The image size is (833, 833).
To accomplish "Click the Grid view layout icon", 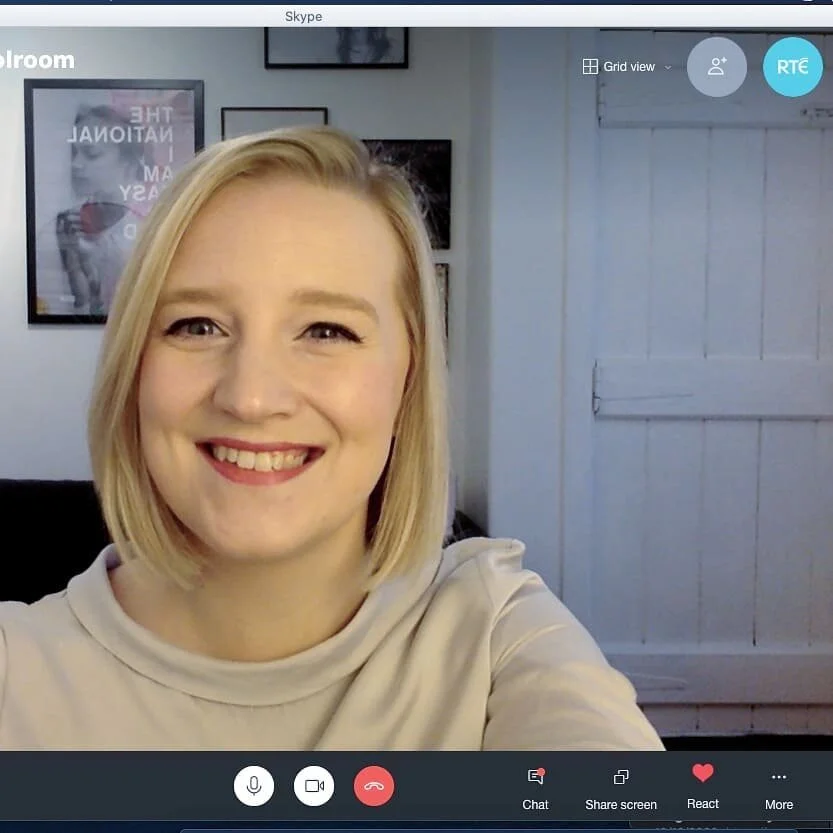I will (589, 66).
